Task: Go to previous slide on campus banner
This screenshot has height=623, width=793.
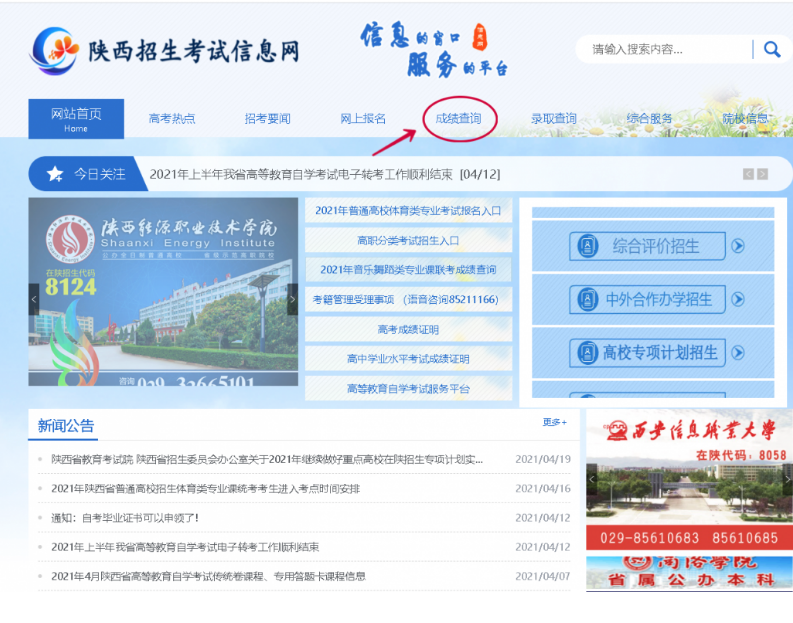Action: click(x=34, y=299)
